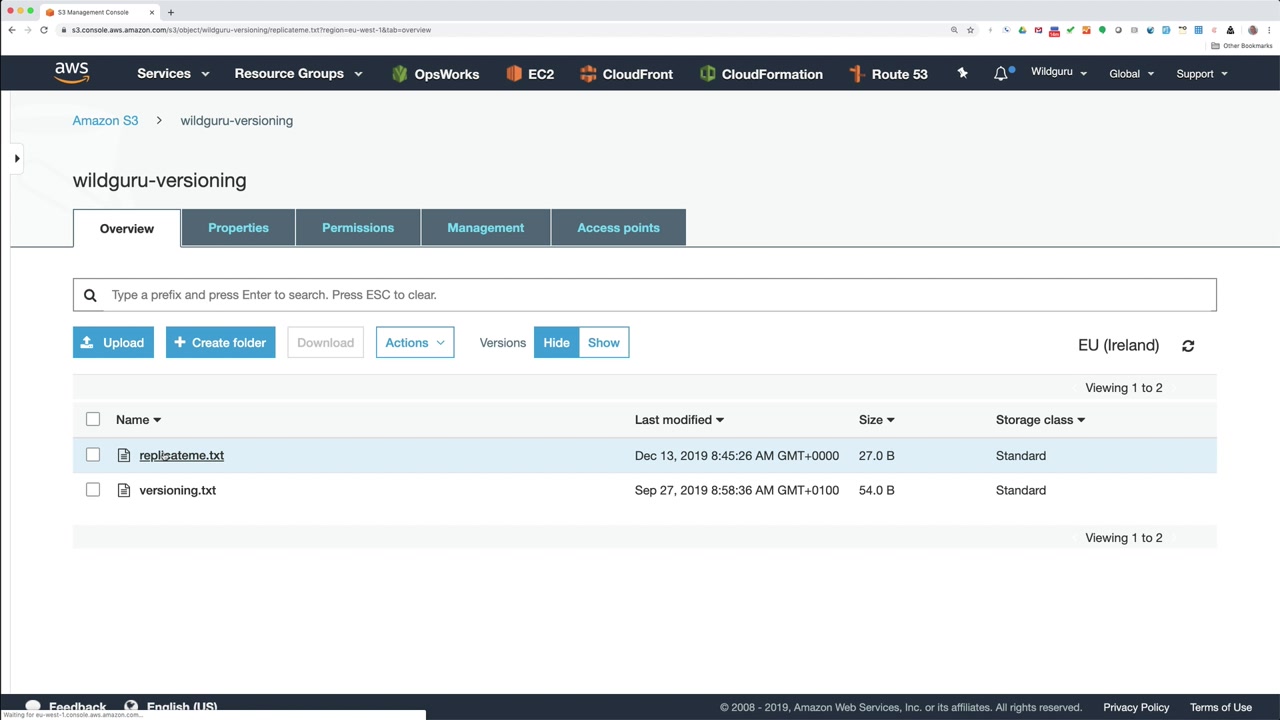Viewport: 1280px width, 720px height.
Task: Click the browser zoom magnifier icon
Action: click(954, 30)
